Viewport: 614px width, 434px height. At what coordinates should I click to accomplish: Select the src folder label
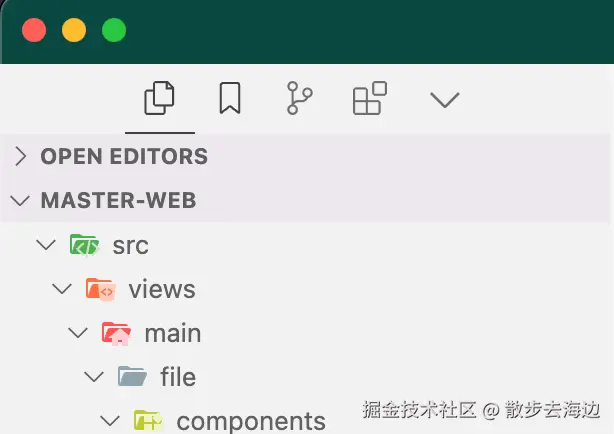(x=130, y=246)
